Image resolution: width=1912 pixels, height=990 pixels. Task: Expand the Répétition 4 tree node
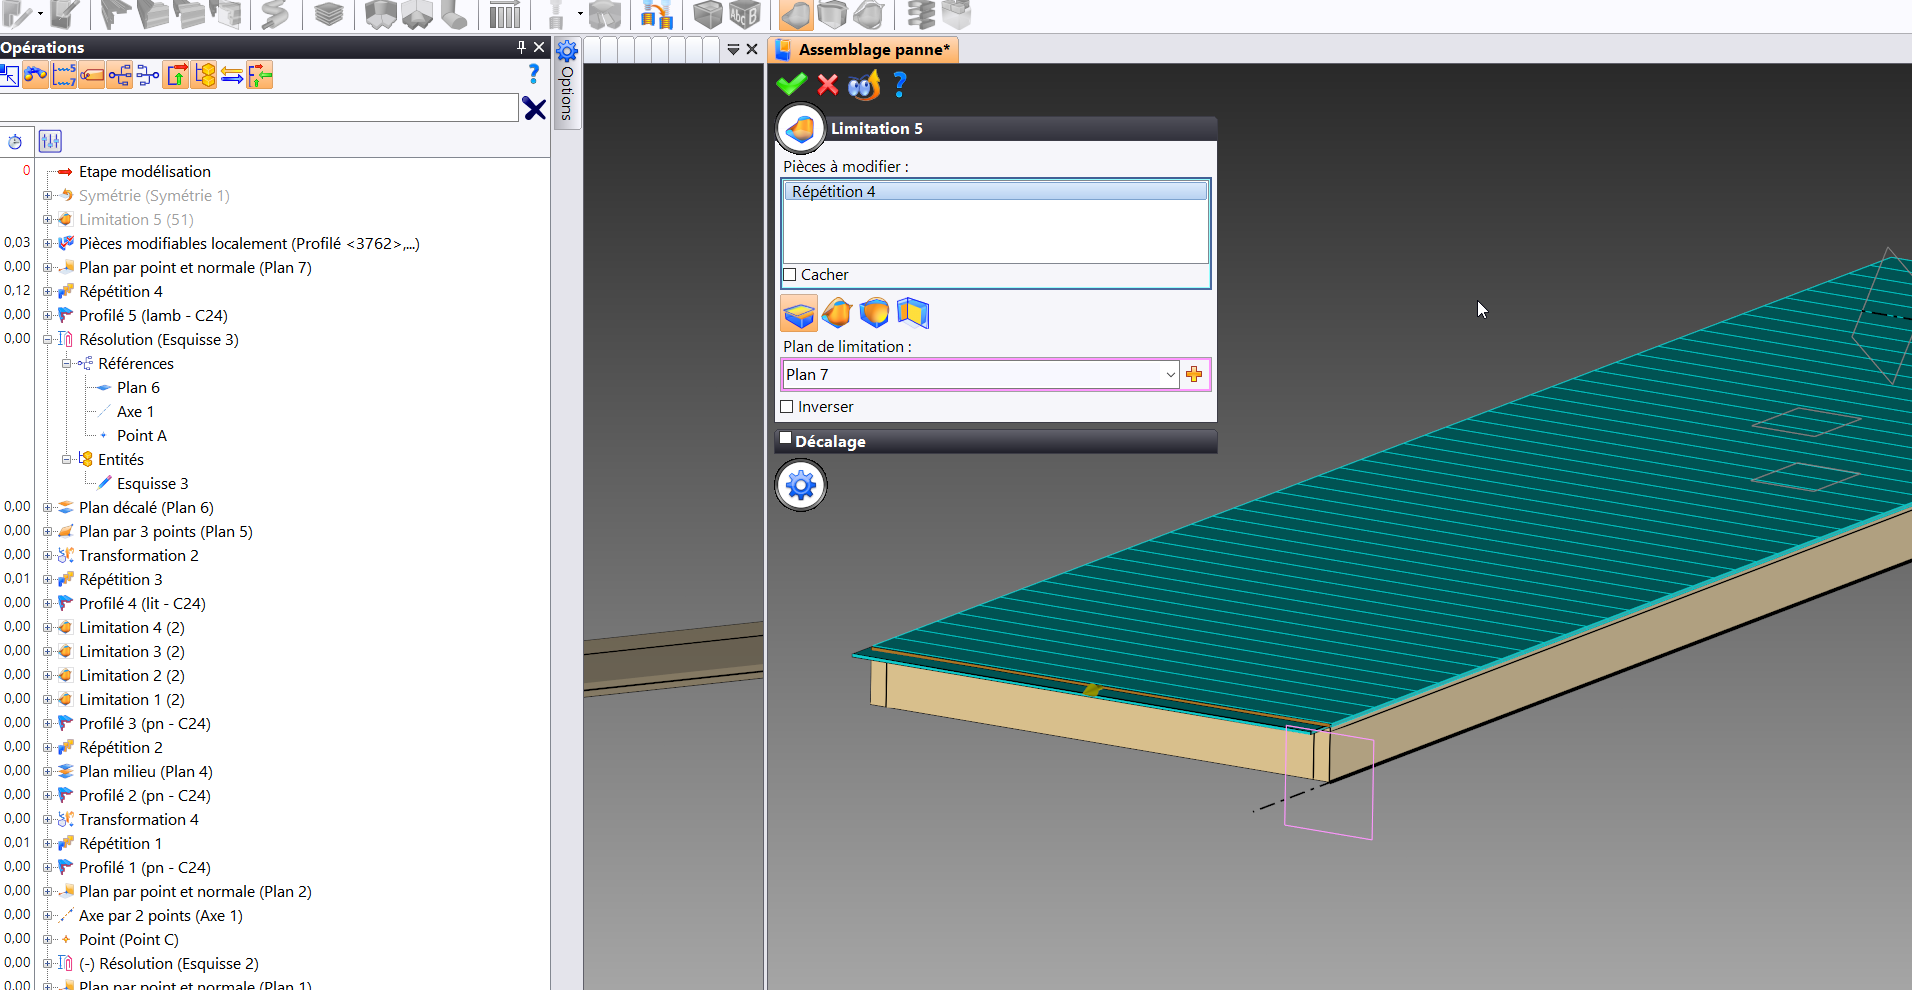click(x=47, y=292)
